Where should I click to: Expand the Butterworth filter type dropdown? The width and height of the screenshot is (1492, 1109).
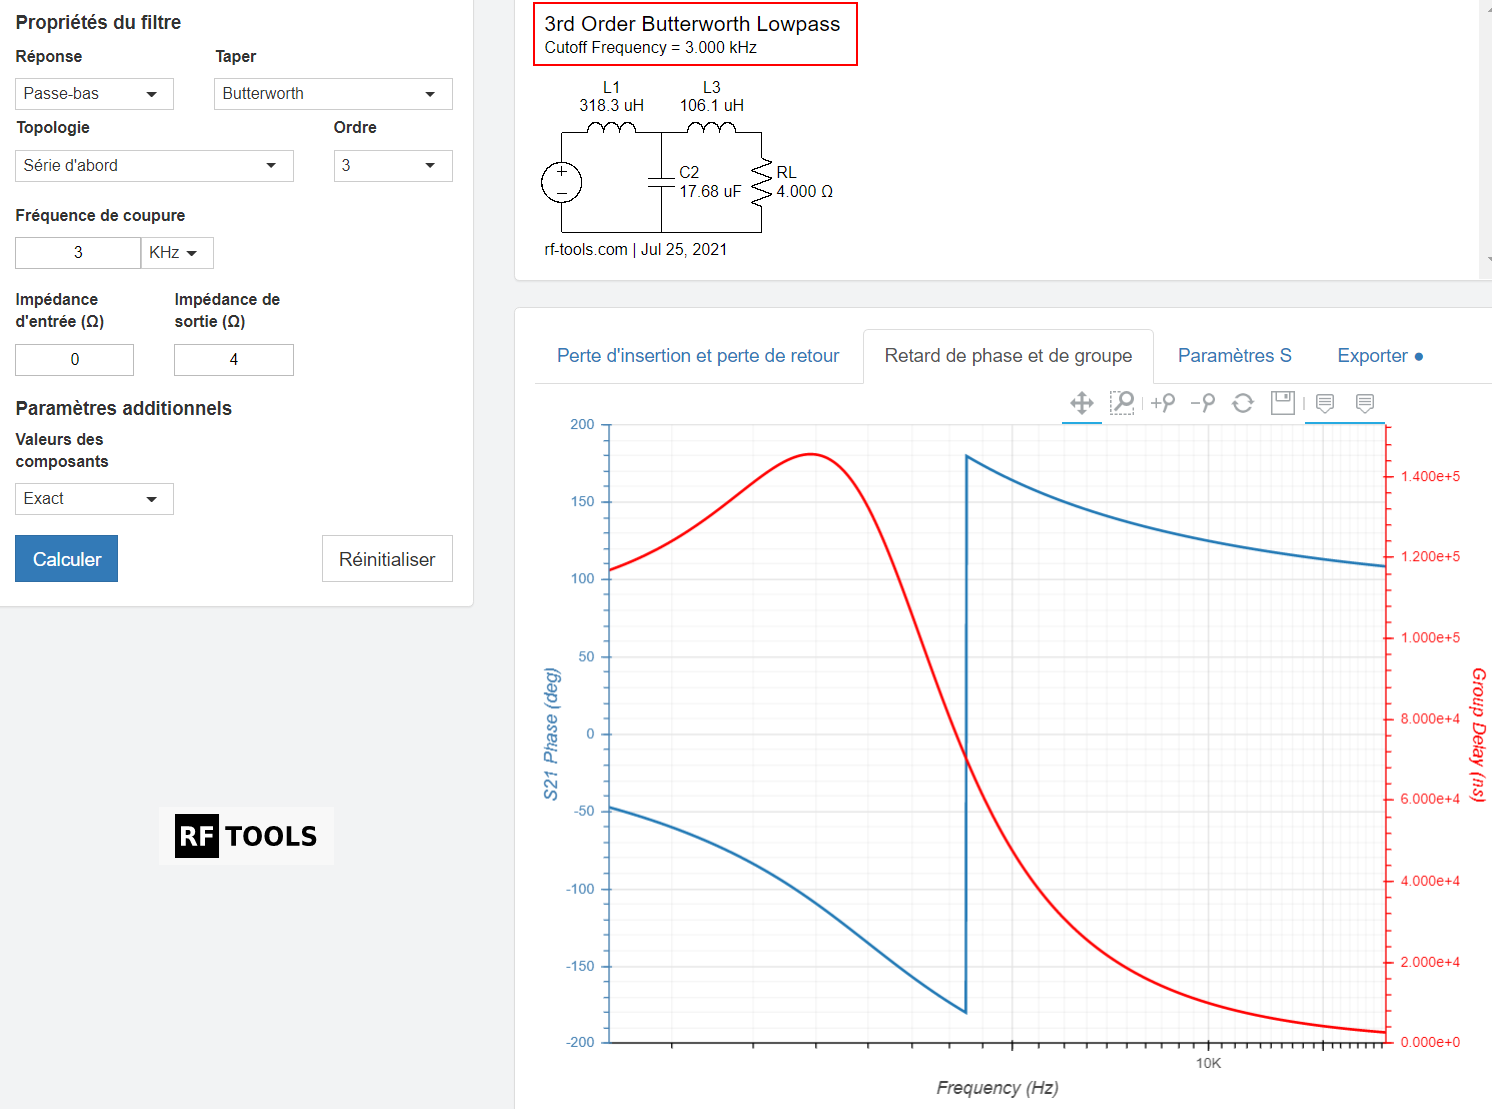point(332,94)
